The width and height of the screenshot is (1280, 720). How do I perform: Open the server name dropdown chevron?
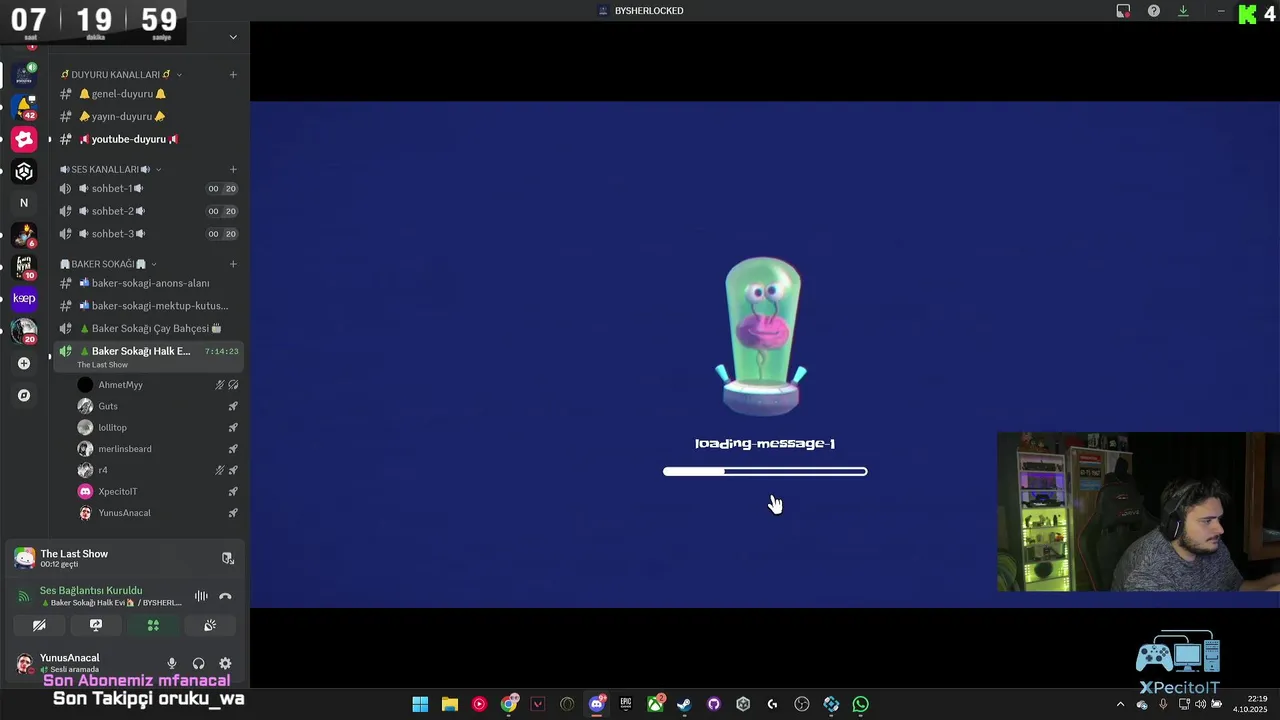(x=233, y=37)
